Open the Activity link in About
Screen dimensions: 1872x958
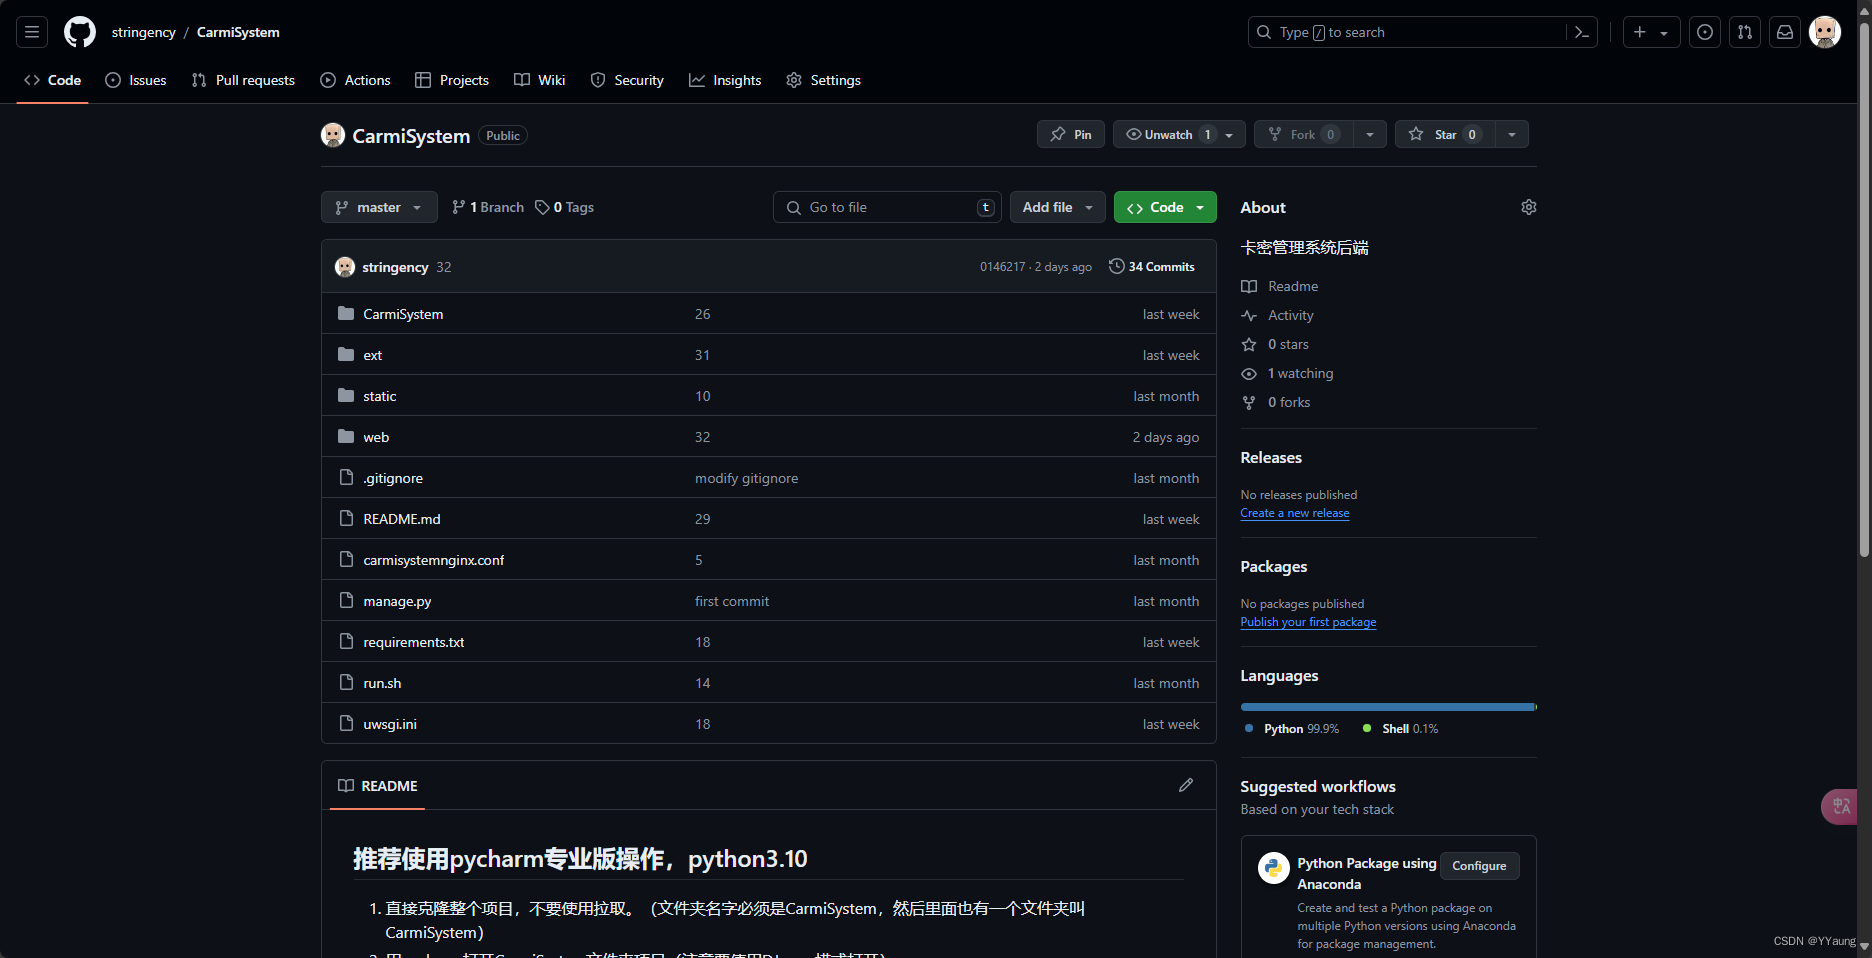tap(1278, 315)
